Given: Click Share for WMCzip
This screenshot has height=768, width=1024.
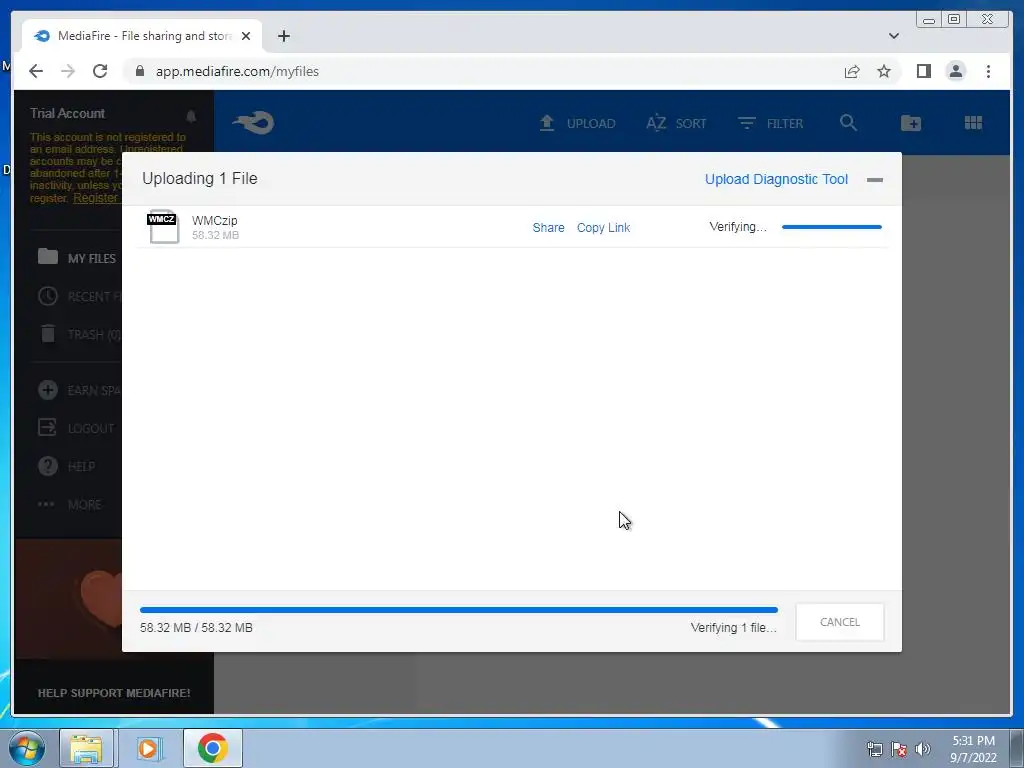Looking at the screenshot, I should tap(548, 227).
